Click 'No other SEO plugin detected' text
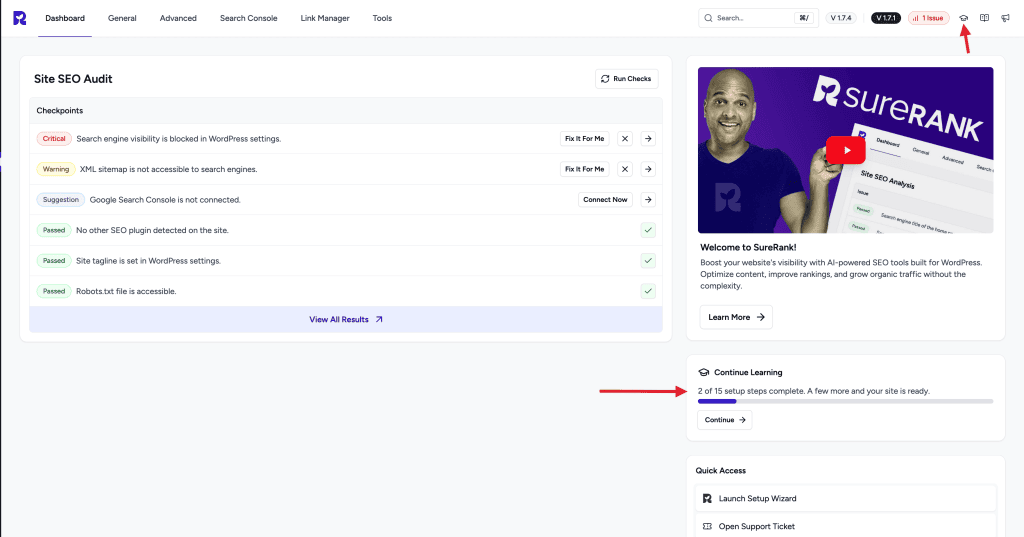The height and width of the screenshot is (537, 1024). pyautogui.click(x=152, y=230)
